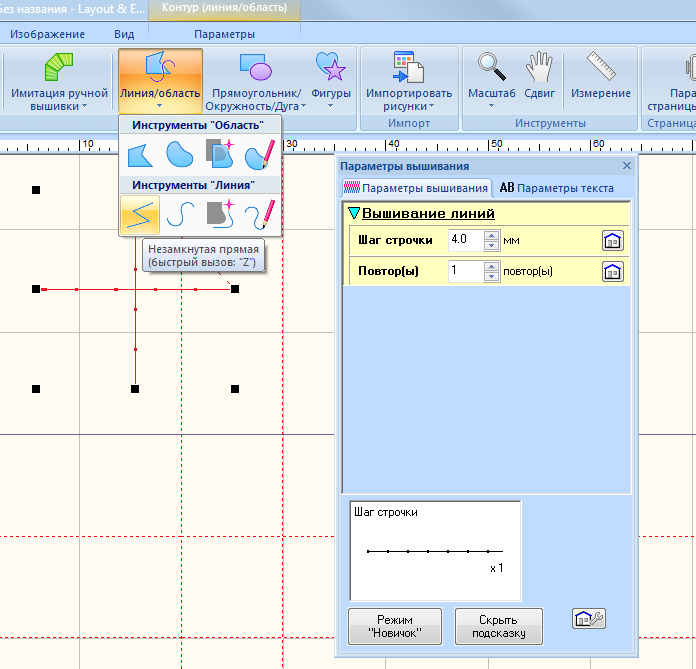Select the closed curve area tool
The width and height of the screenshot is (696, 669).
coord(179,154)
